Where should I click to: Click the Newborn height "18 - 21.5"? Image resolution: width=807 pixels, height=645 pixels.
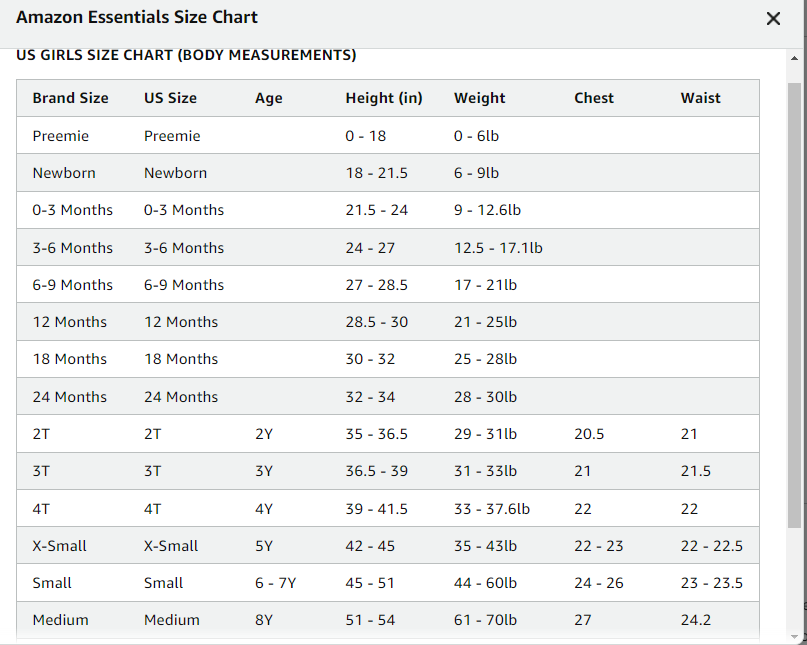click(376, 173)
